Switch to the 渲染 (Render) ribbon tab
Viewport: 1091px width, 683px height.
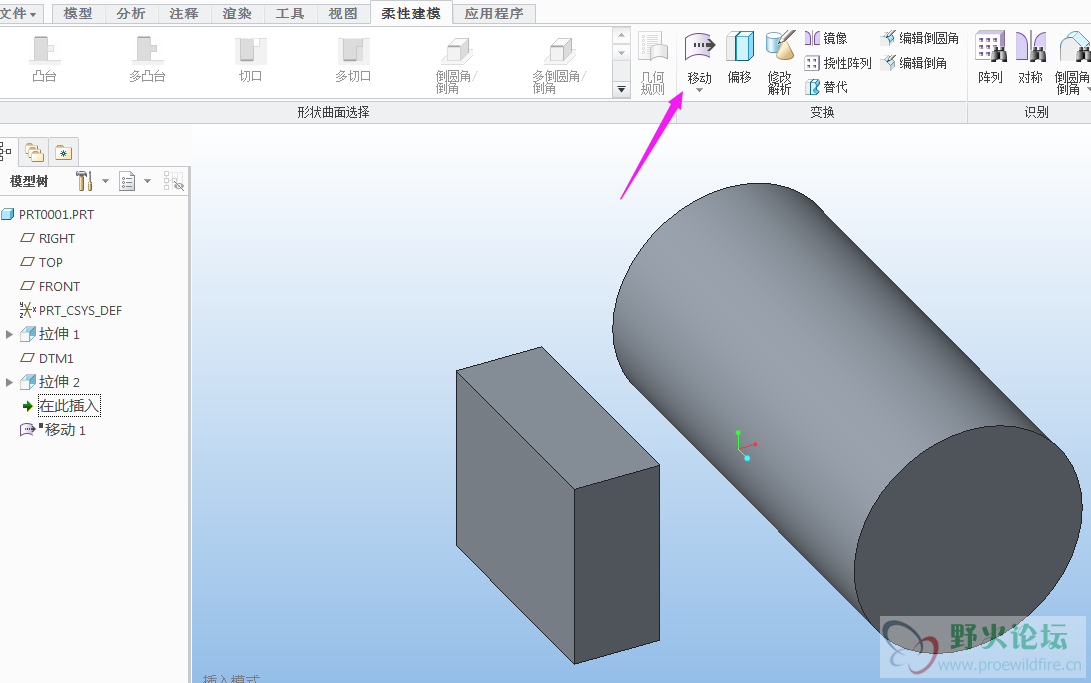click(x=237, y=13)
